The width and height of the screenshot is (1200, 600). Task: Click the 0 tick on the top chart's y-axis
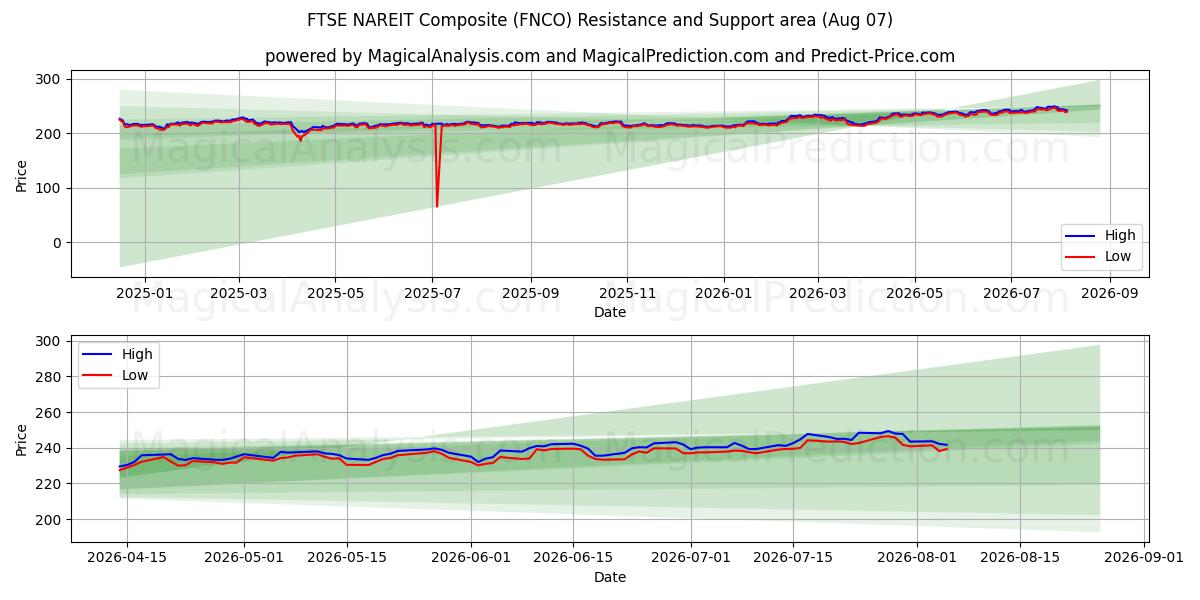[x=59, y=243]
